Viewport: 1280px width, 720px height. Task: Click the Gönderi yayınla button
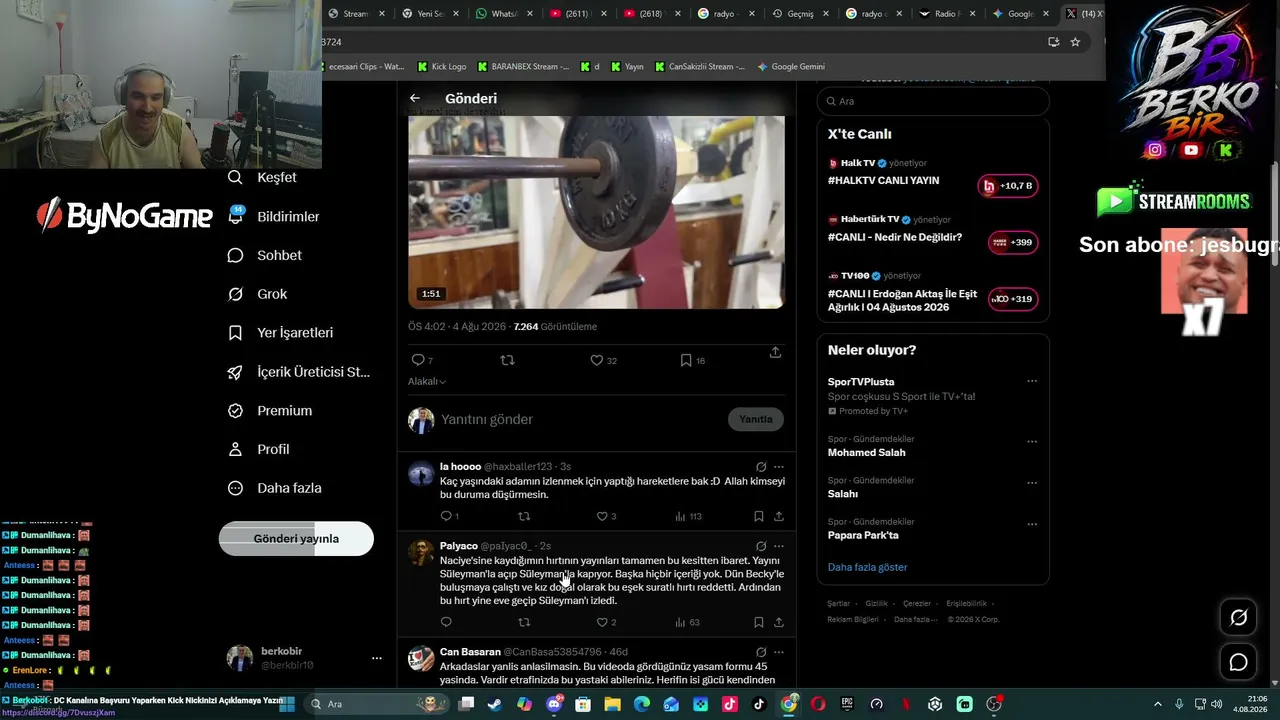point(296,538)
